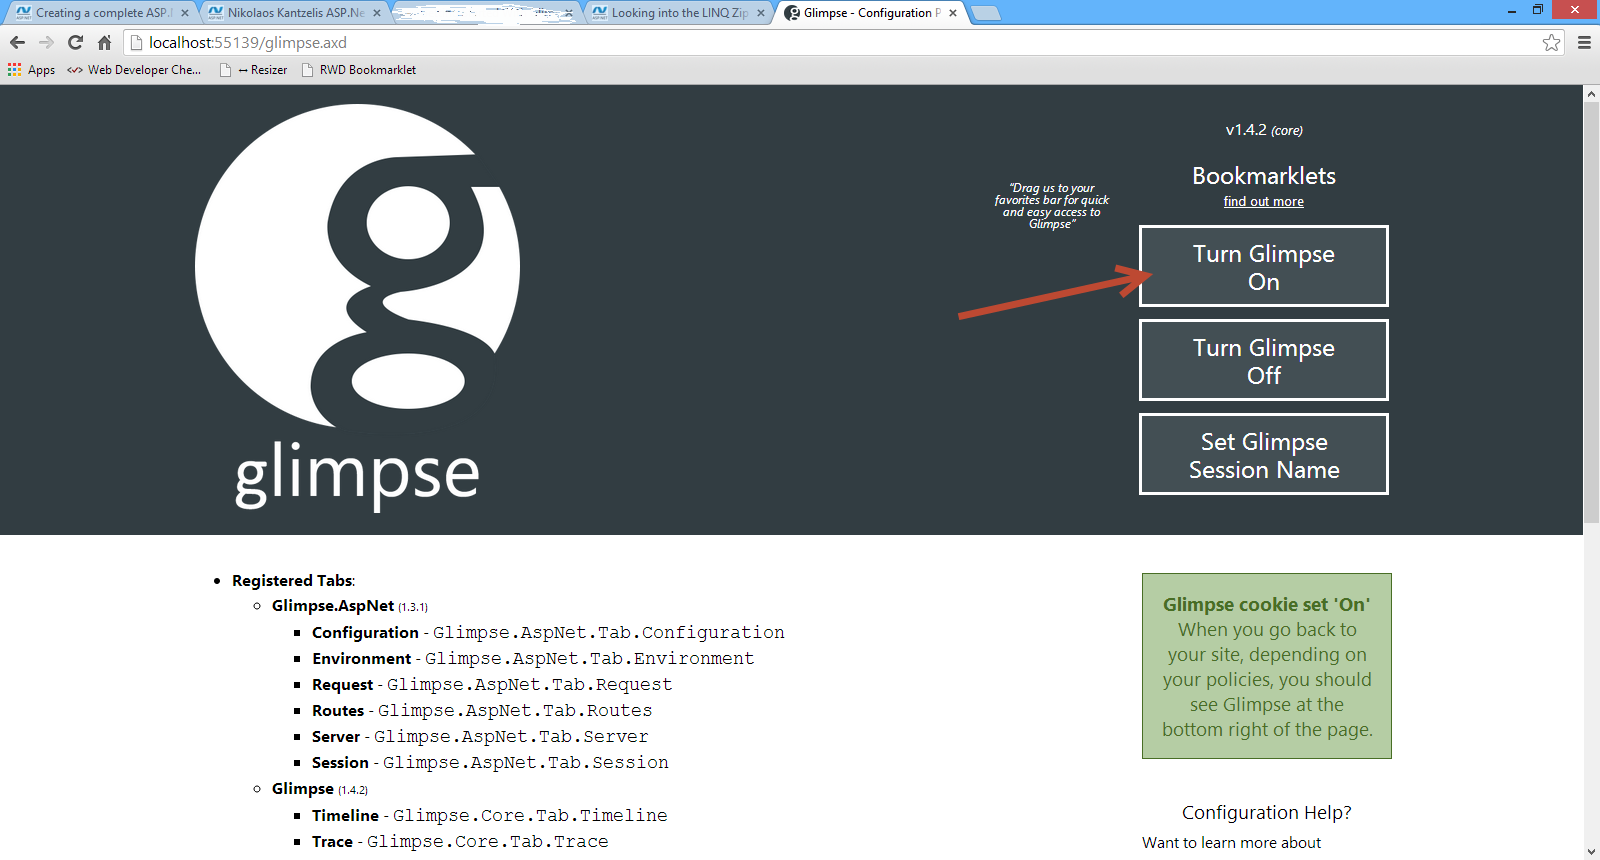Close the 'Looking into the LINQ Zip' tab
Screen dimensions: 1600x860
click(x=761, y=13)
